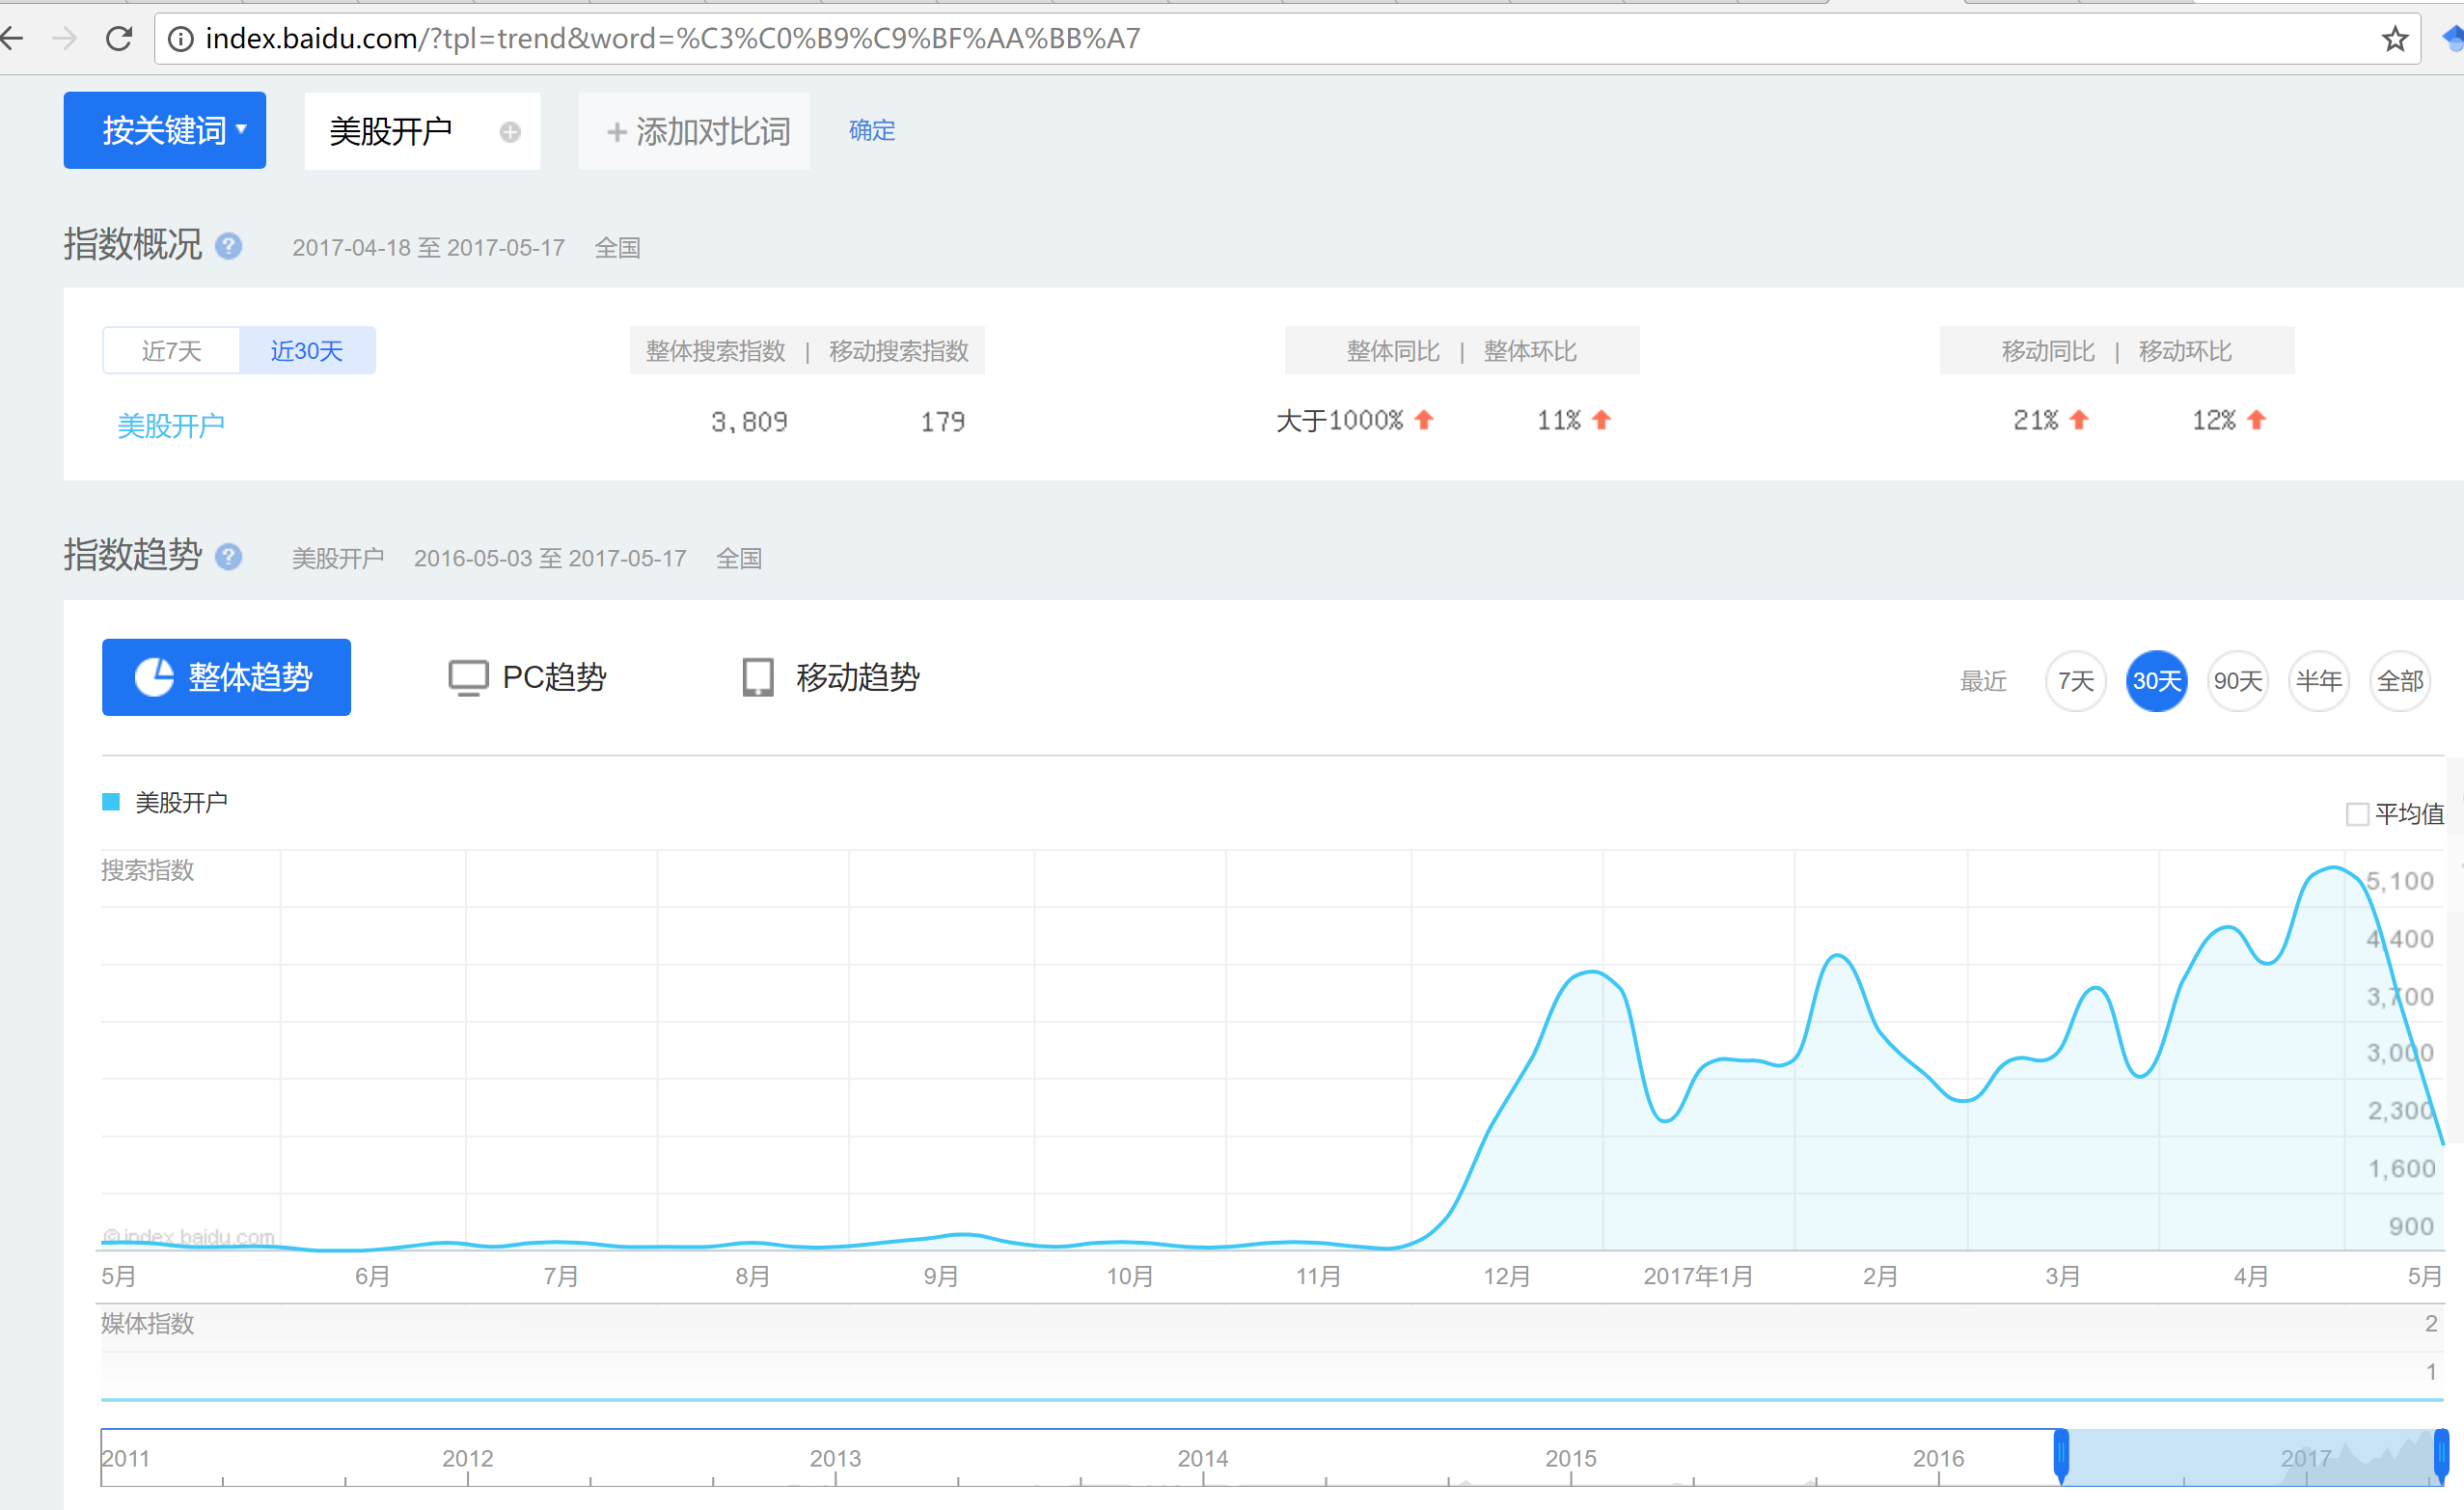Click the 整体环比 up arrow indicator

pos(1601,420)
